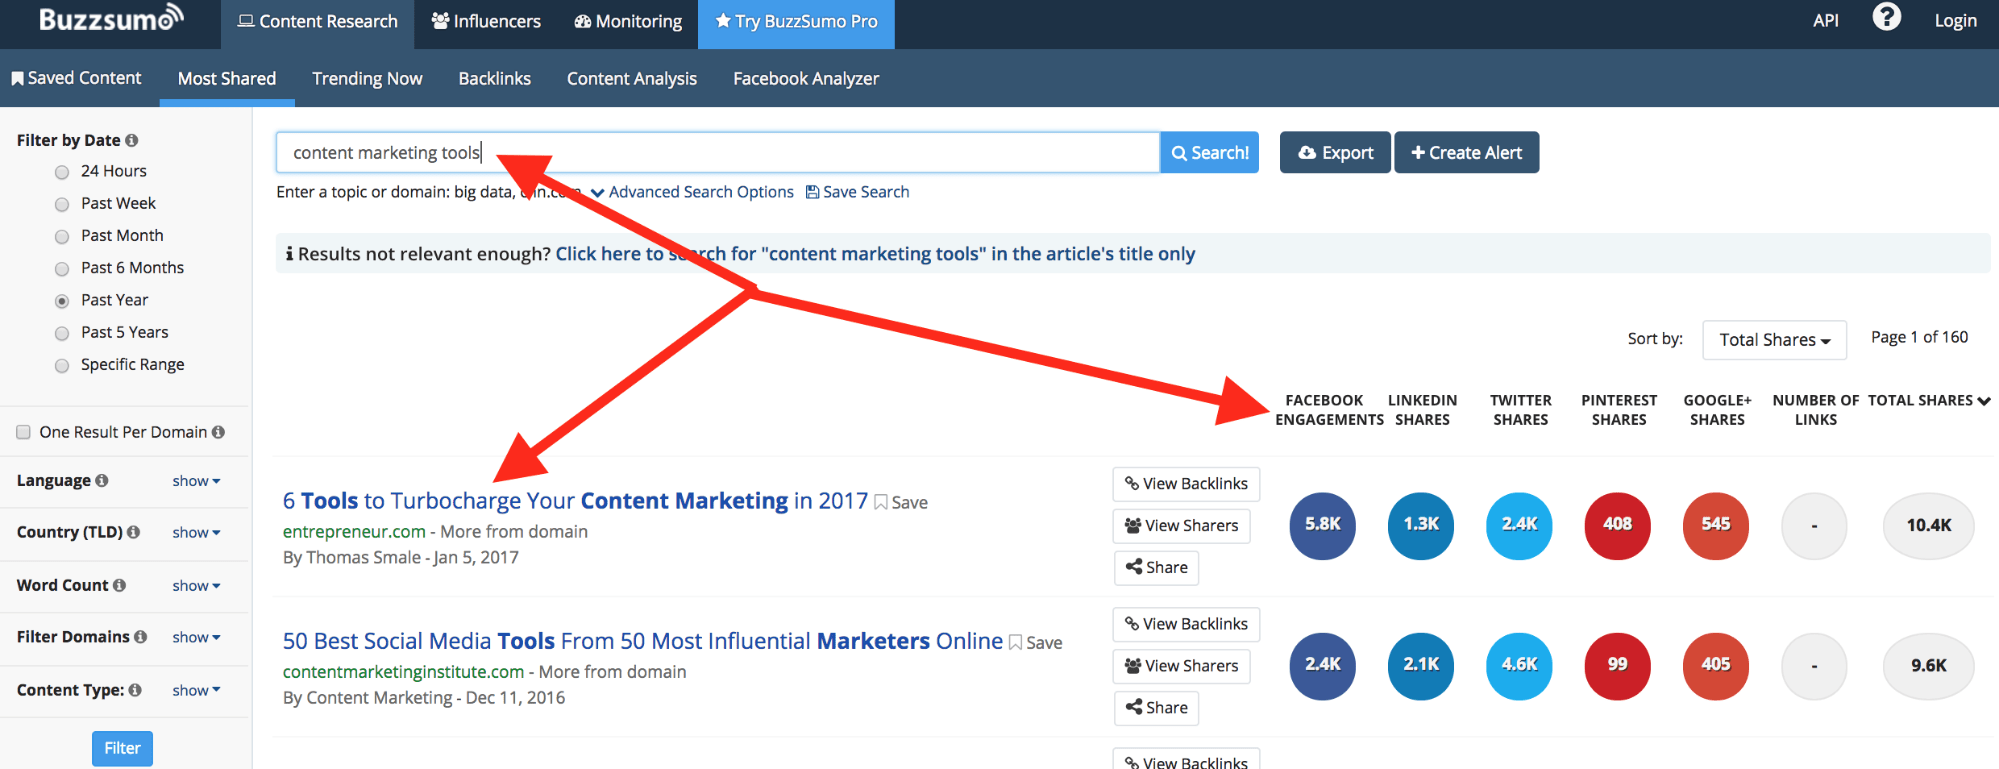The height and width of the screenshot is (769, 1999).
Task: Open the help question mark icon
Action: [1886, 18]
